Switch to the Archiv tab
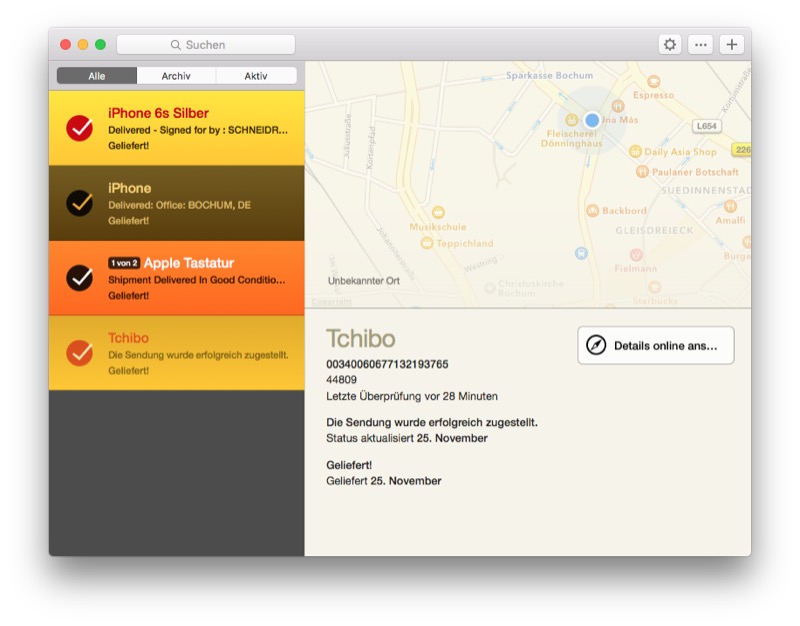 click(x=176, y=76)
